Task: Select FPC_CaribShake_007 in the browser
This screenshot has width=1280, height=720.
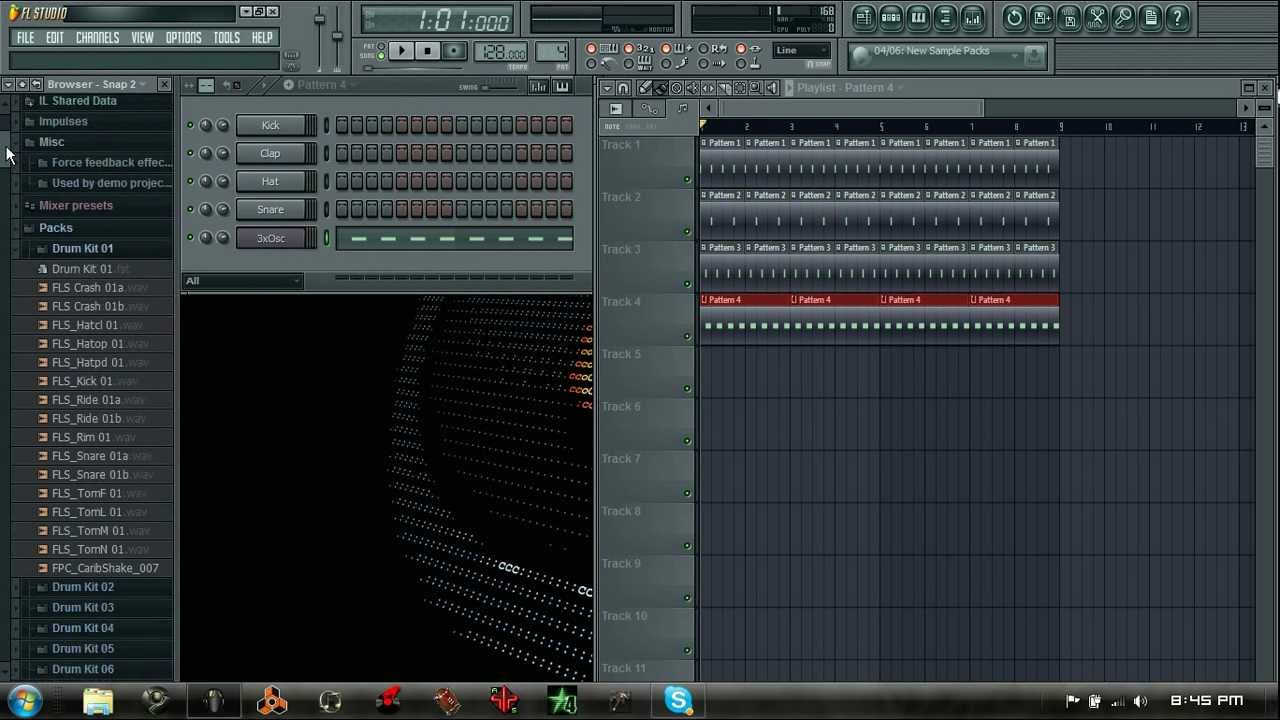Action: tap(105, 568)
